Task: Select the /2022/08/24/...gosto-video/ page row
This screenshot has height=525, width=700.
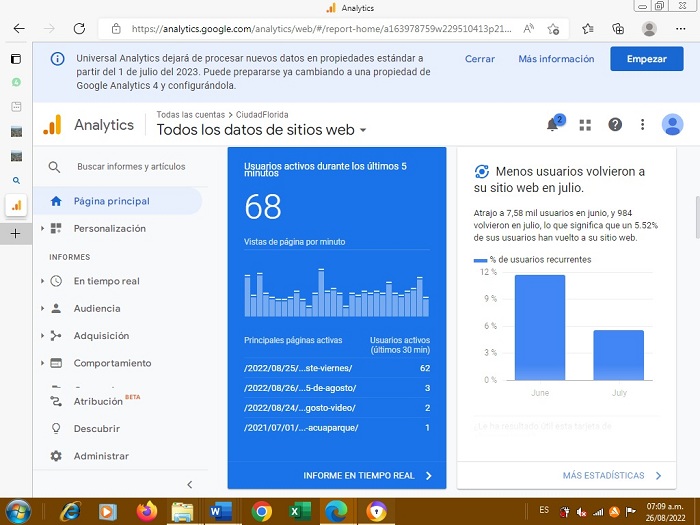Action: 337,408
